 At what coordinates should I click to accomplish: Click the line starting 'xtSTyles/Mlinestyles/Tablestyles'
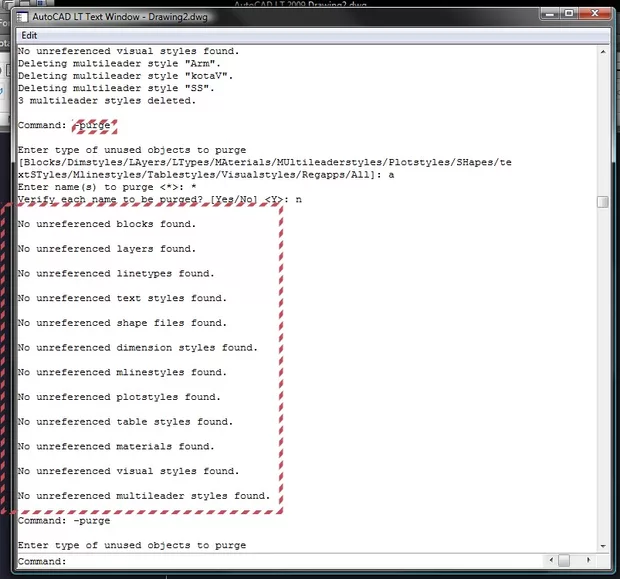(x=206, y=175)
